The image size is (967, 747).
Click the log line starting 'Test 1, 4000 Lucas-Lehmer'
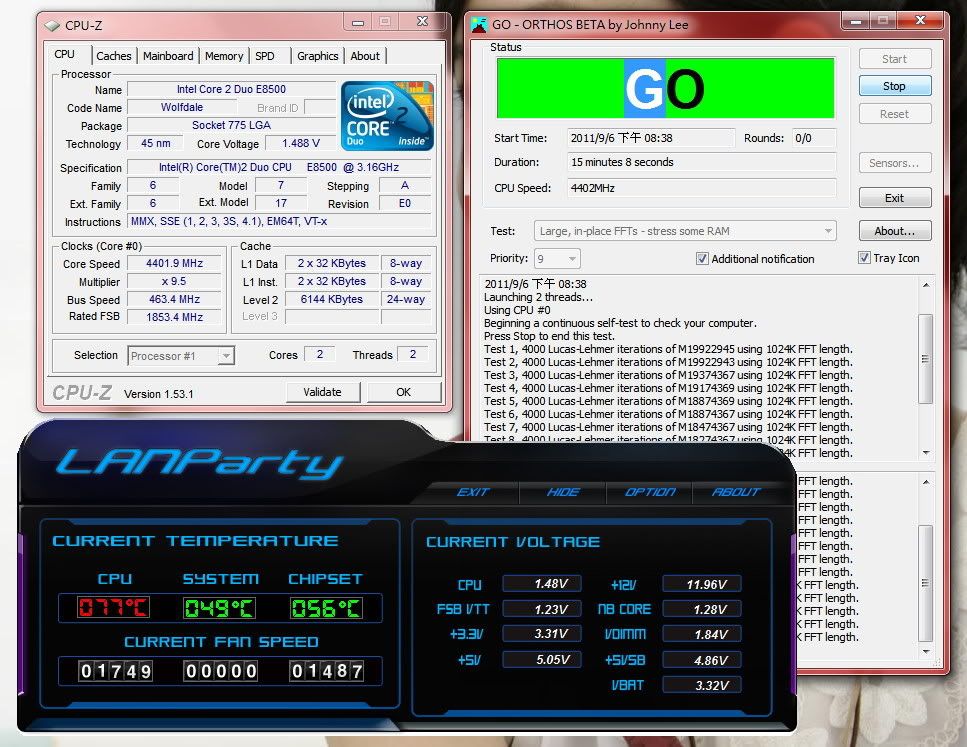(669, 349)
